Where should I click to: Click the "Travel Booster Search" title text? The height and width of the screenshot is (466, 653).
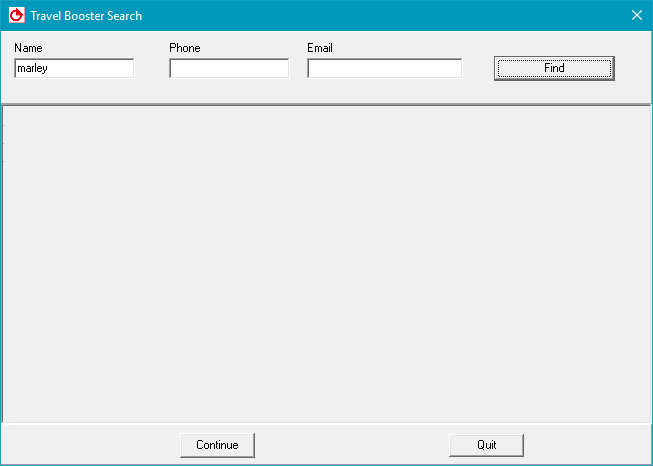click(x=86, y=16)
